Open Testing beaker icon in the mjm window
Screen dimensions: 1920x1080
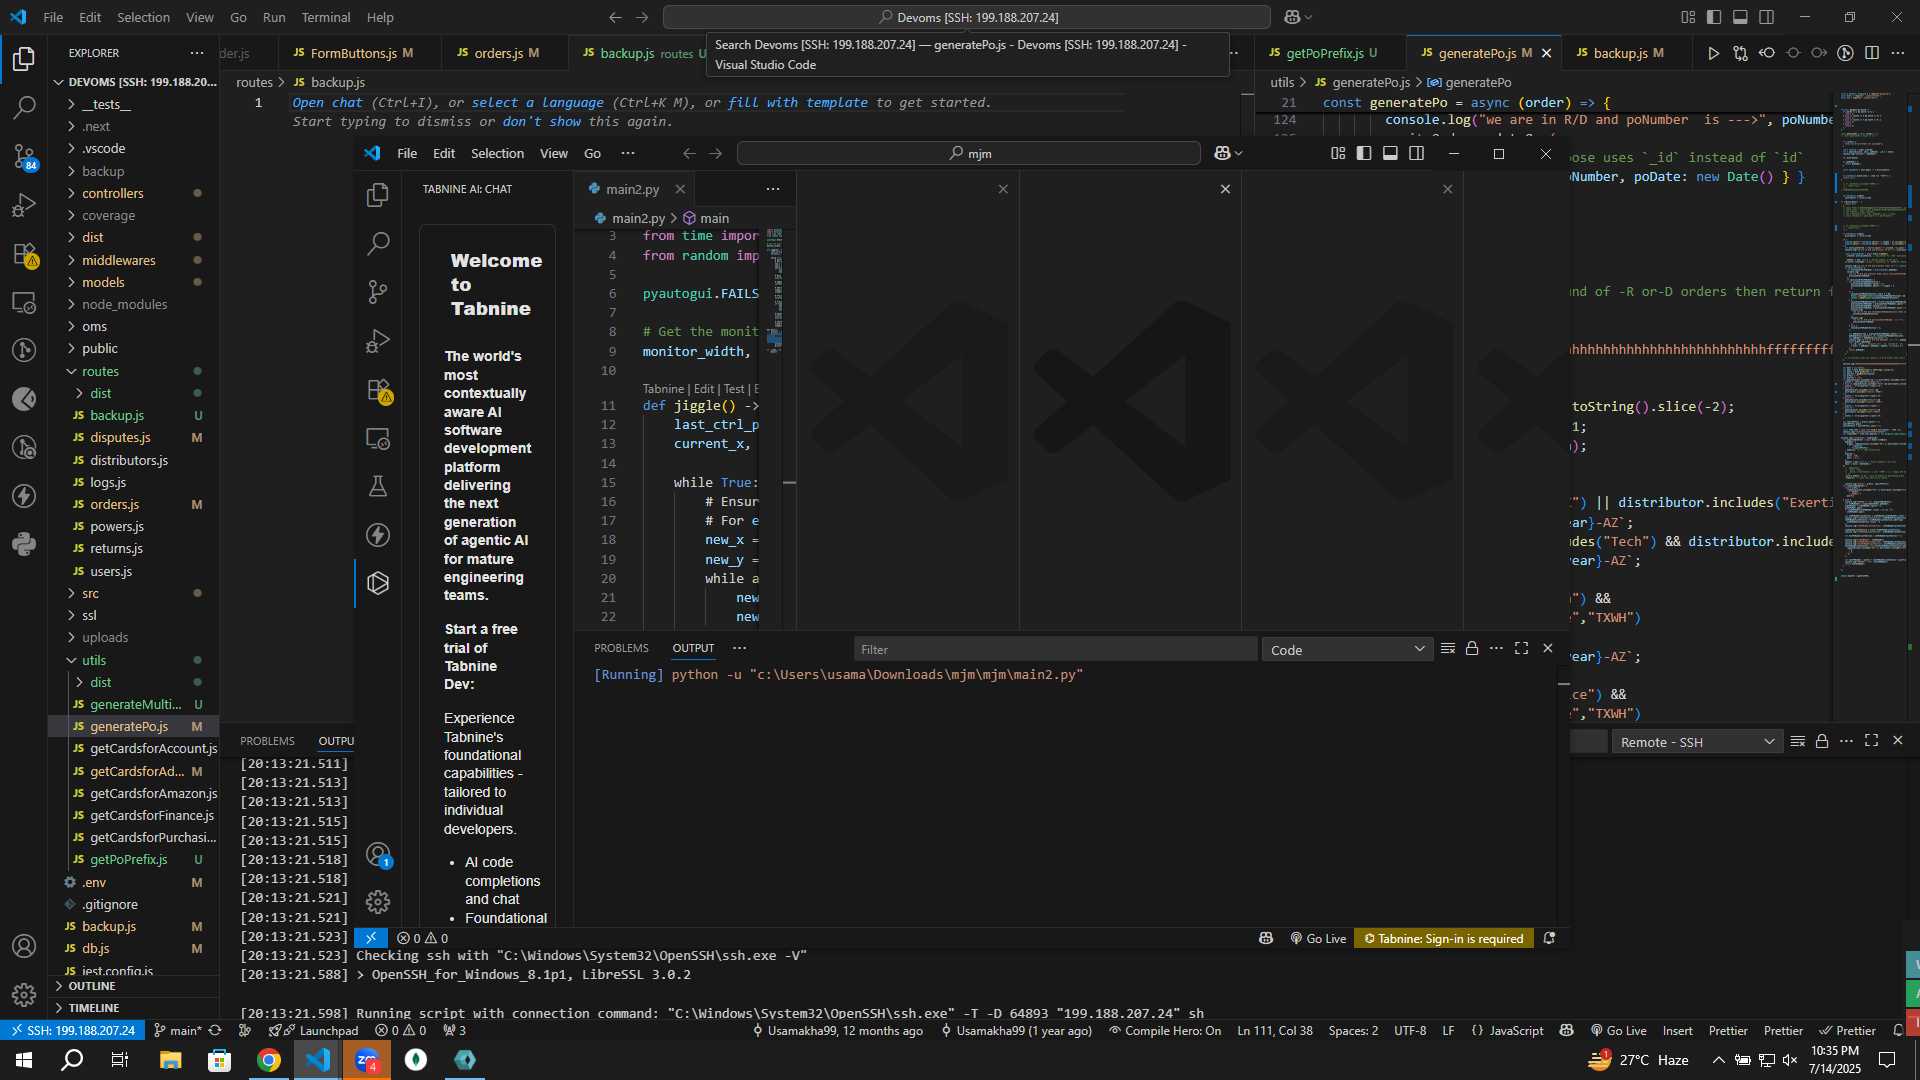point(378,486)
